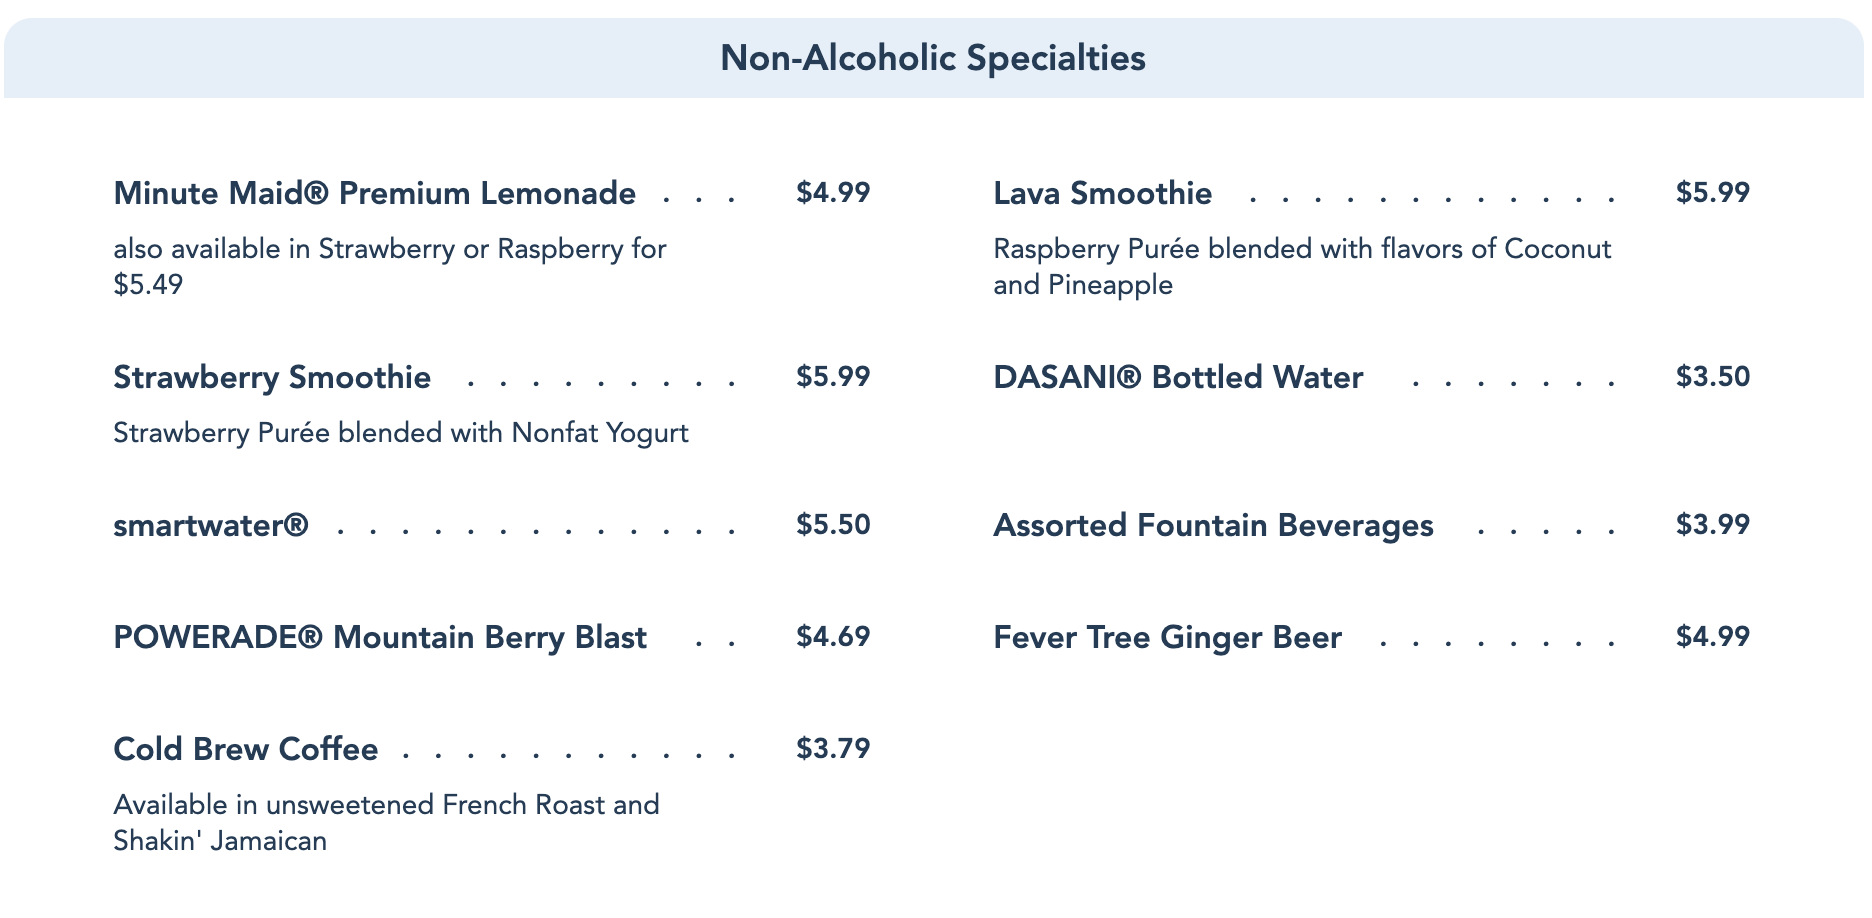1872x918 pixels.
Task: Click the Strawberry Smoothie menu item
Action: (272, 377)
